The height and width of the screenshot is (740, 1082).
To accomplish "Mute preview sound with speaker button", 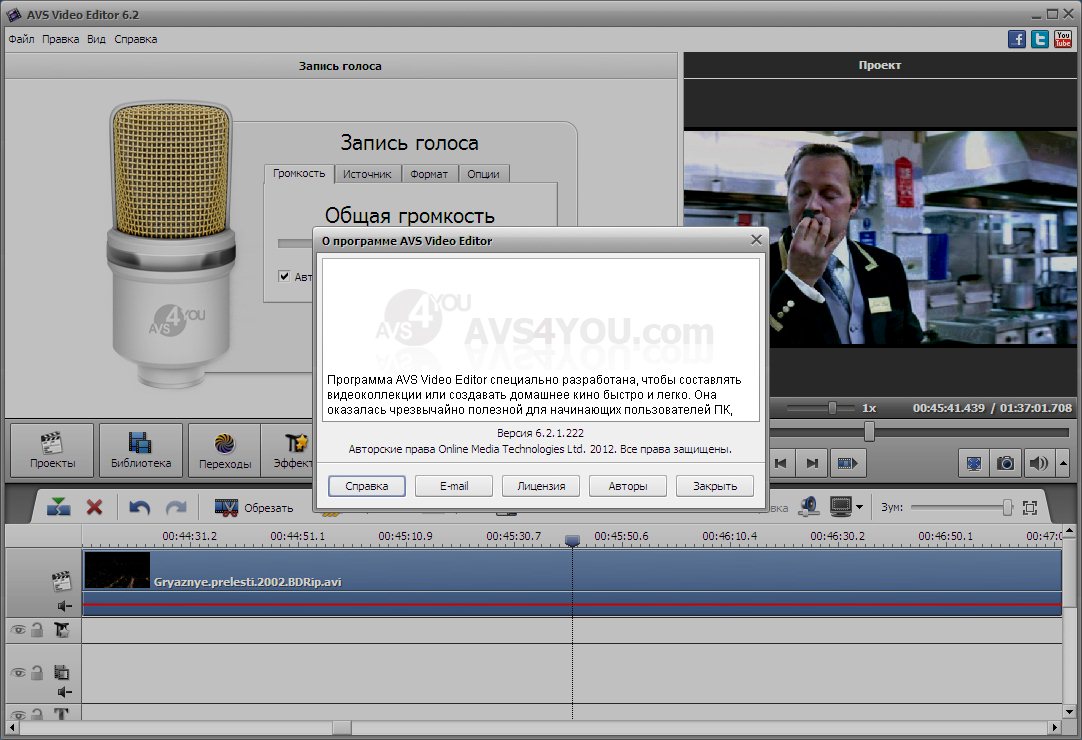I will point(1038,463).
